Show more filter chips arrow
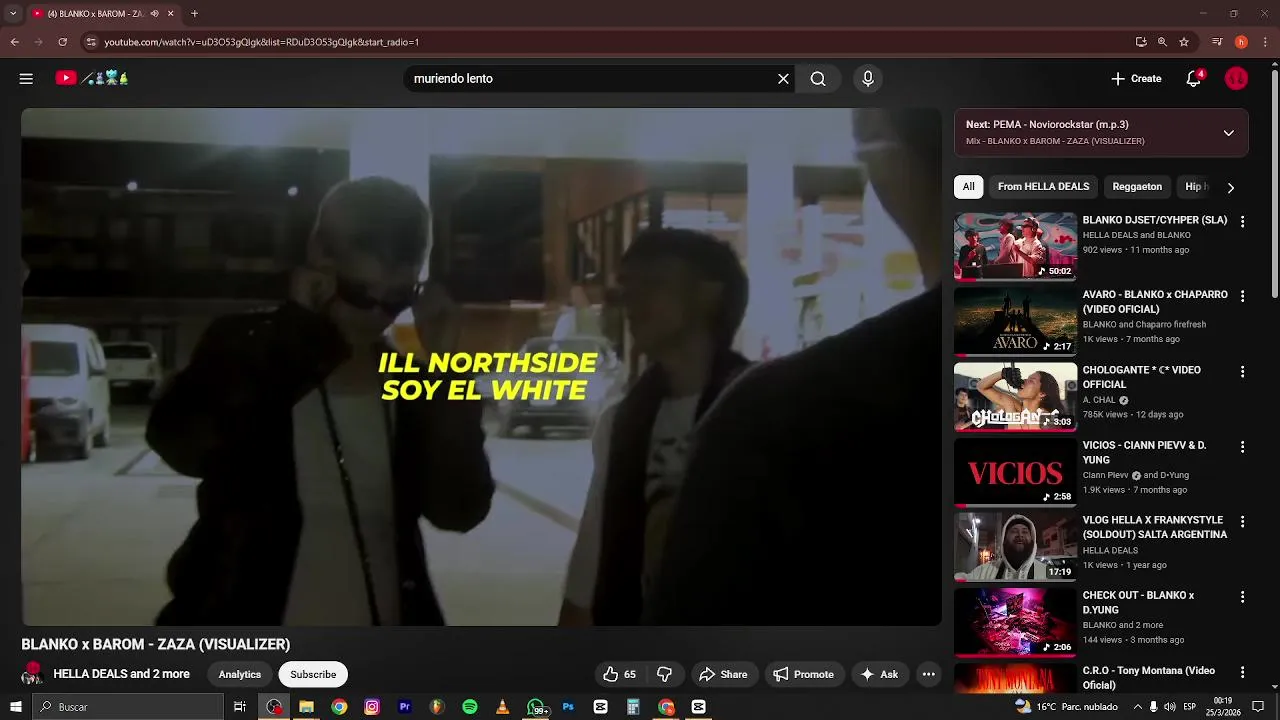The image size is (1280, 720). 1231,187
